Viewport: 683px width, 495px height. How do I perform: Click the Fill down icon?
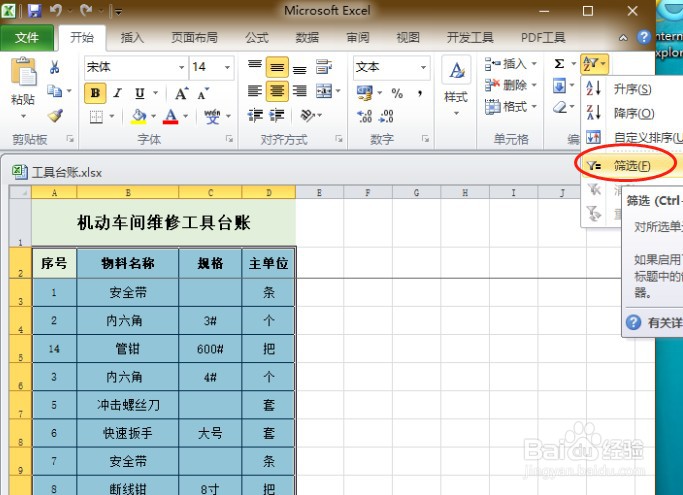coord(559,85)
